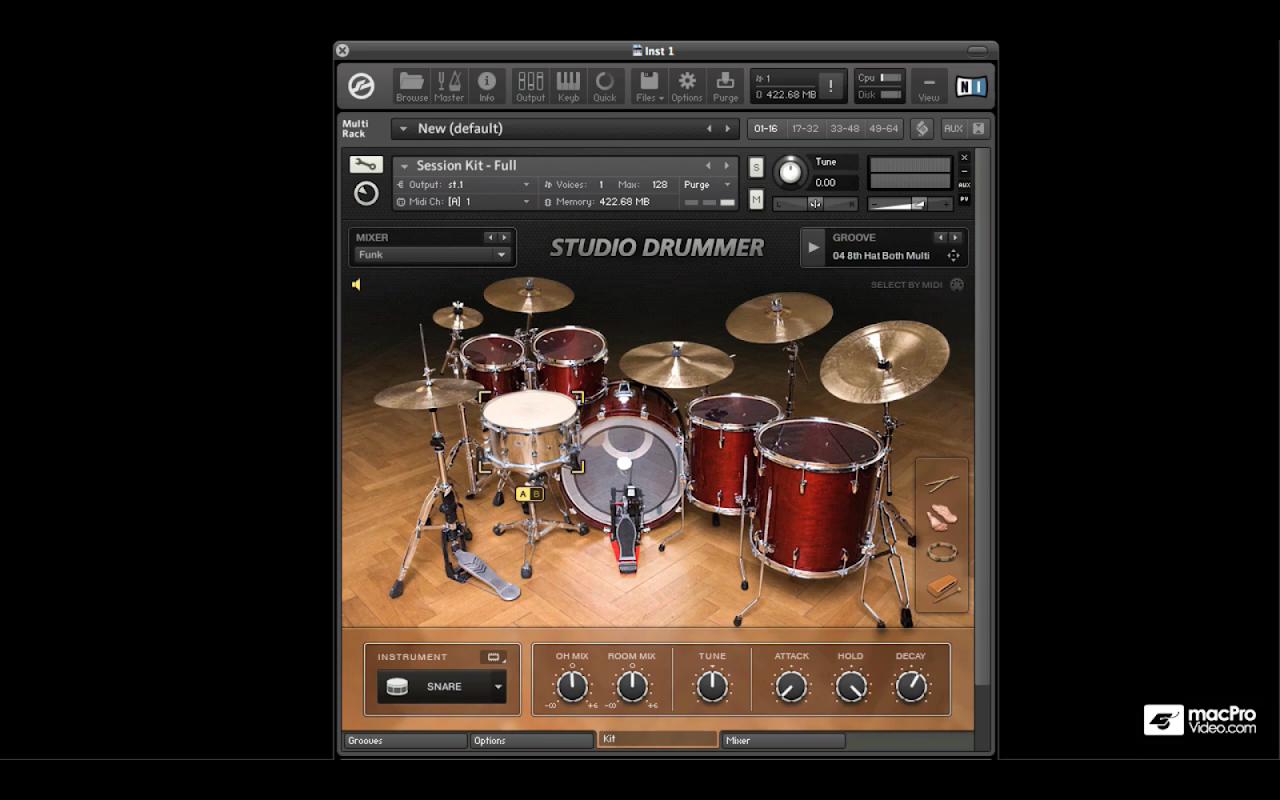Open the Options gear icon
This screenshot has width=1280, height=800.
pos(687,85)
